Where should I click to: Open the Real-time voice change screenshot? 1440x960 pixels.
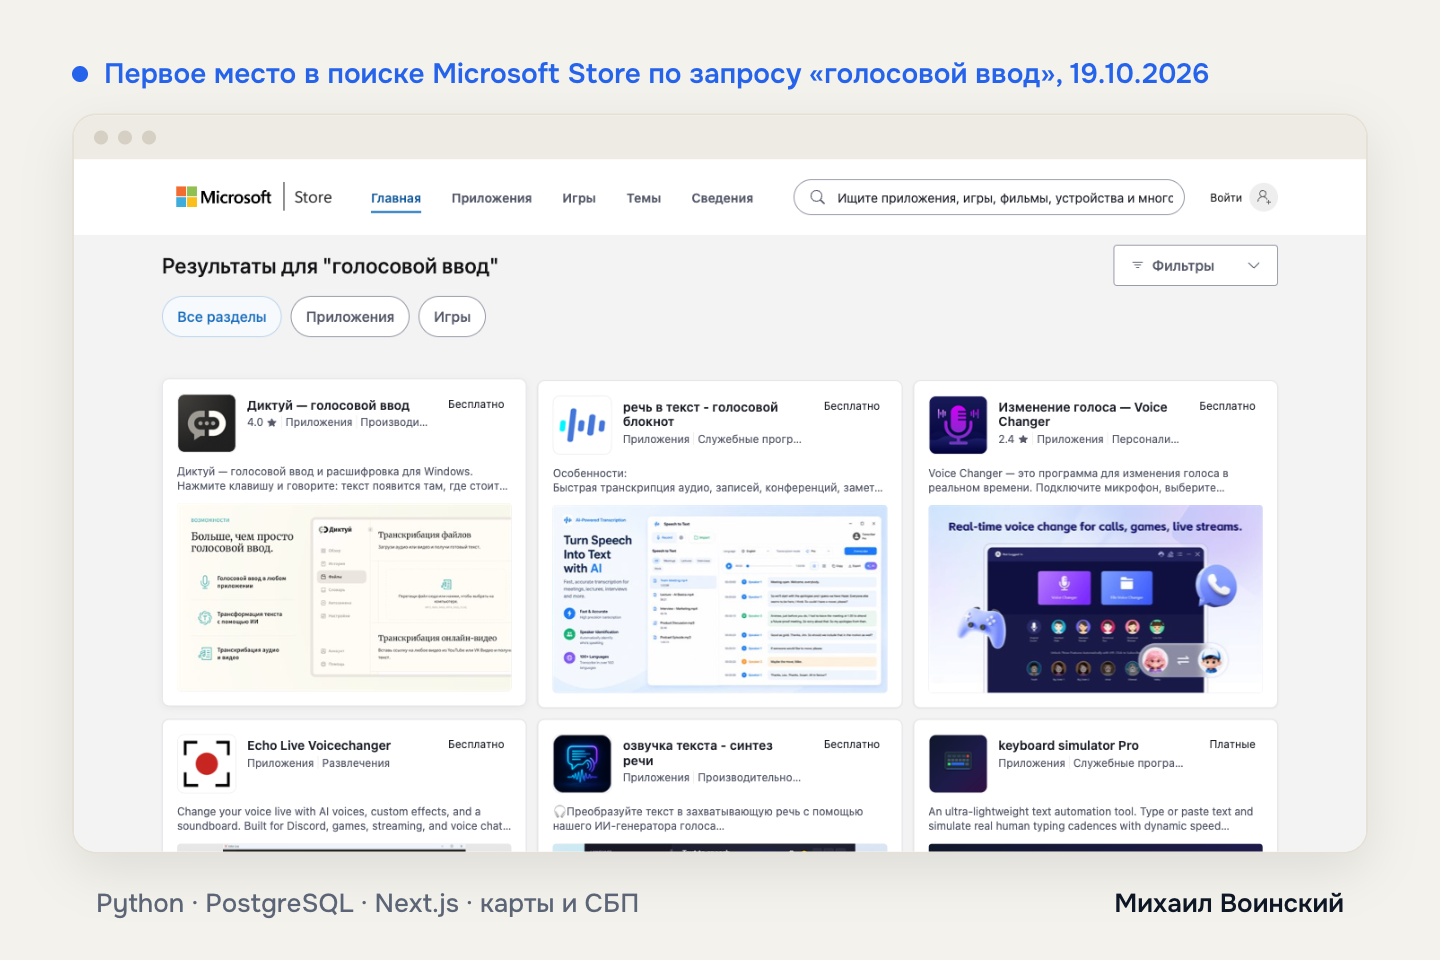coord(1095,599)
